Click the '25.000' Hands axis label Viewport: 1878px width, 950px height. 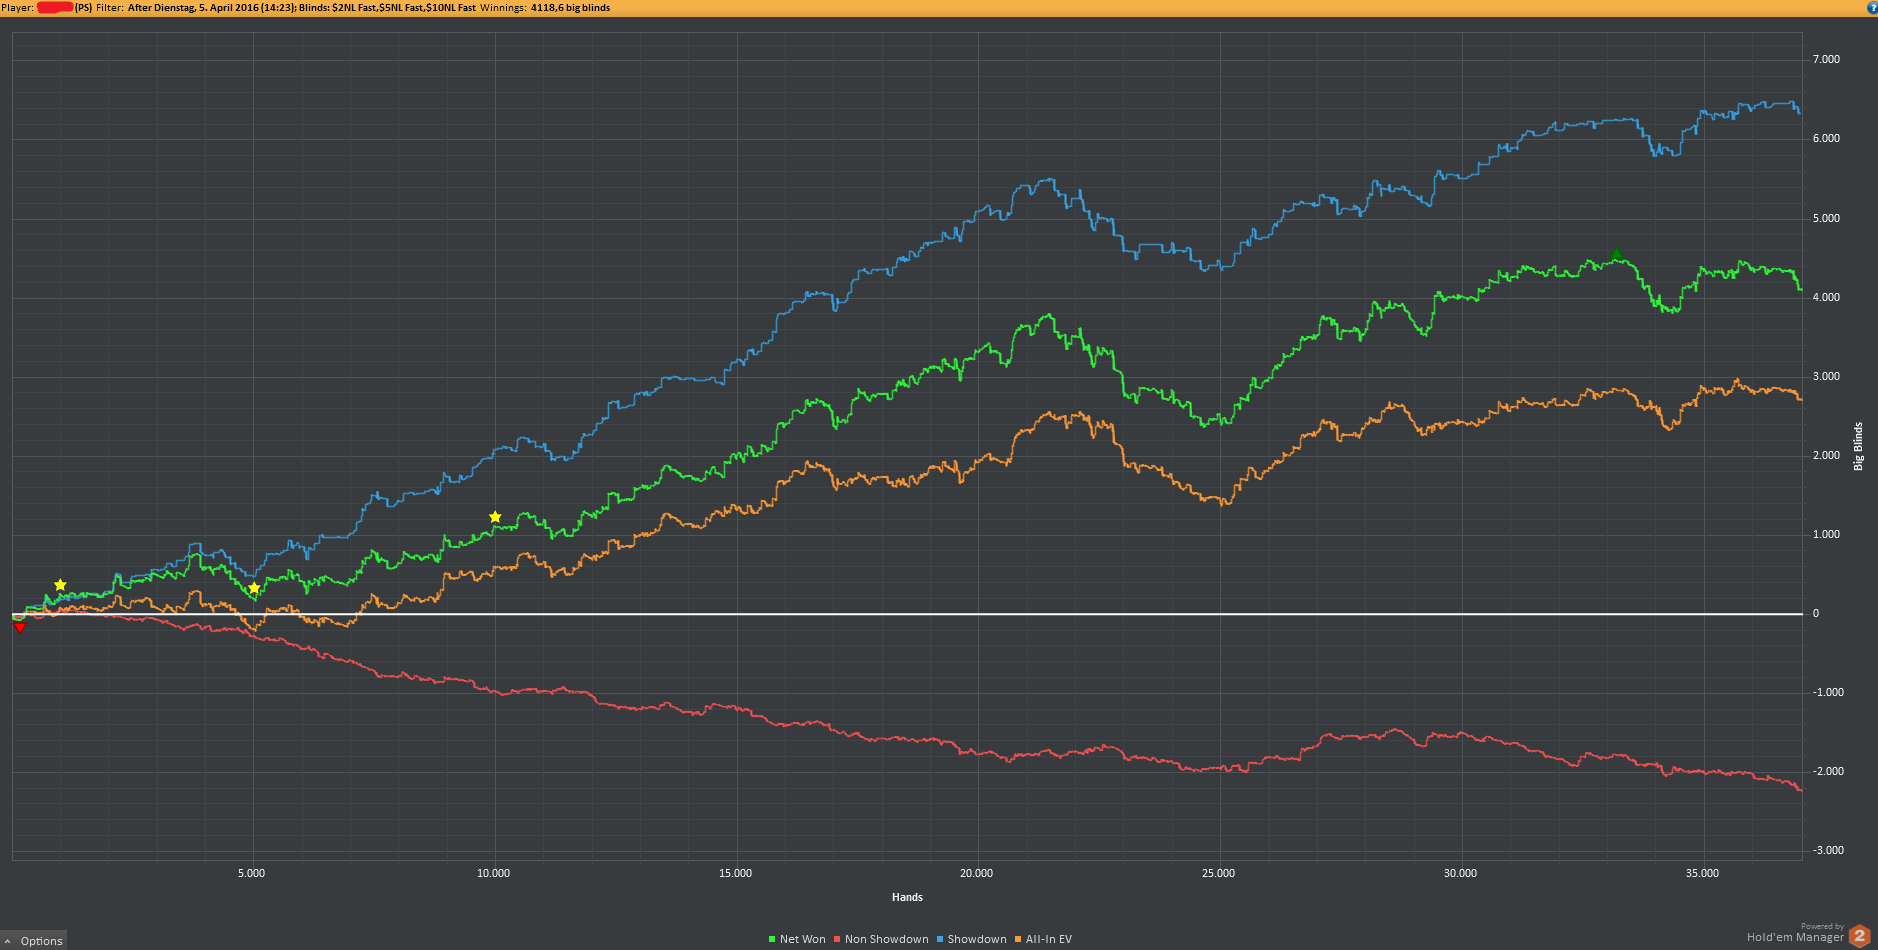1218,873
